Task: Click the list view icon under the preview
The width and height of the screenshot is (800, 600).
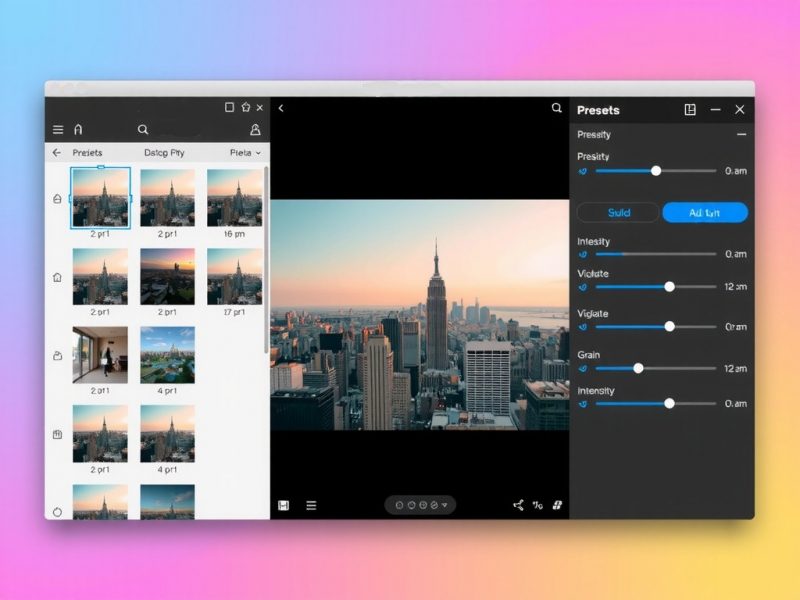Action: pyautogui.click(x=311, y=505)
